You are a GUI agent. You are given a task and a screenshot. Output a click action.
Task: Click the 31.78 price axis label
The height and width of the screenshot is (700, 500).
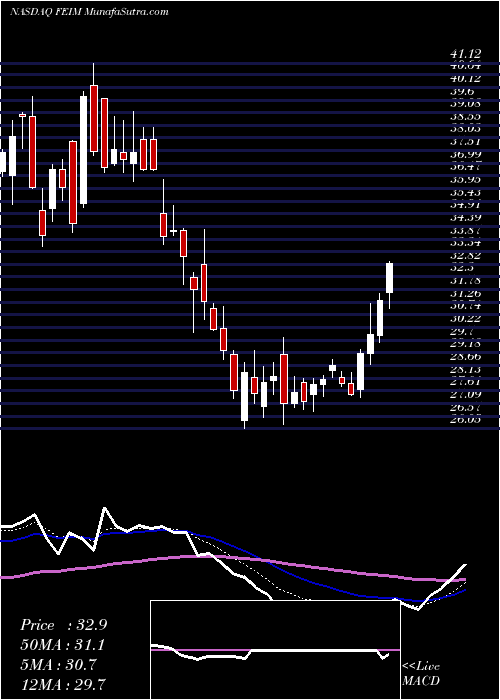466,281
